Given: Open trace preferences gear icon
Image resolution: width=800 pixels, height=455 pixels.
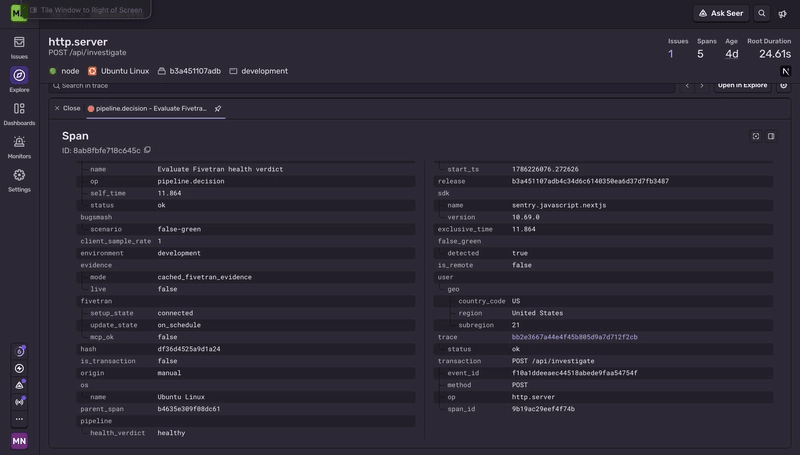Looking at the screenshot, I should (x=784, y=85).
